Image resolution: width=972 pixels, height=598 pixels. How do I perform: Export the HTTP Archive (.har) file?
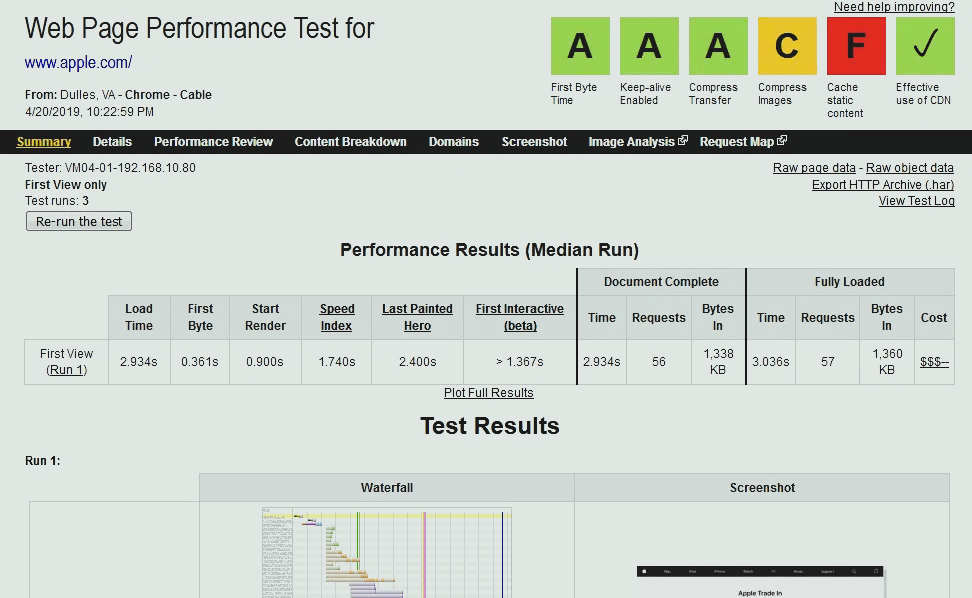coord(882,184)
